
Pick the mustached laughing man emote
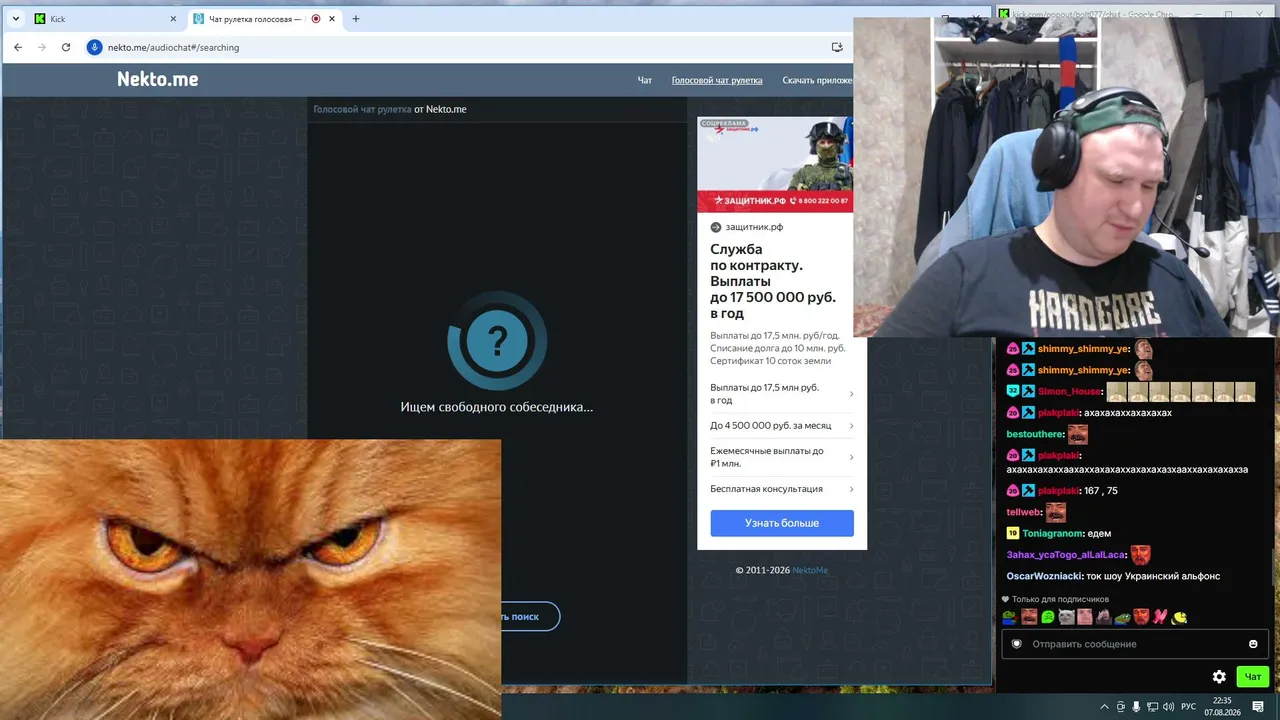click(x=1029, y=617)
